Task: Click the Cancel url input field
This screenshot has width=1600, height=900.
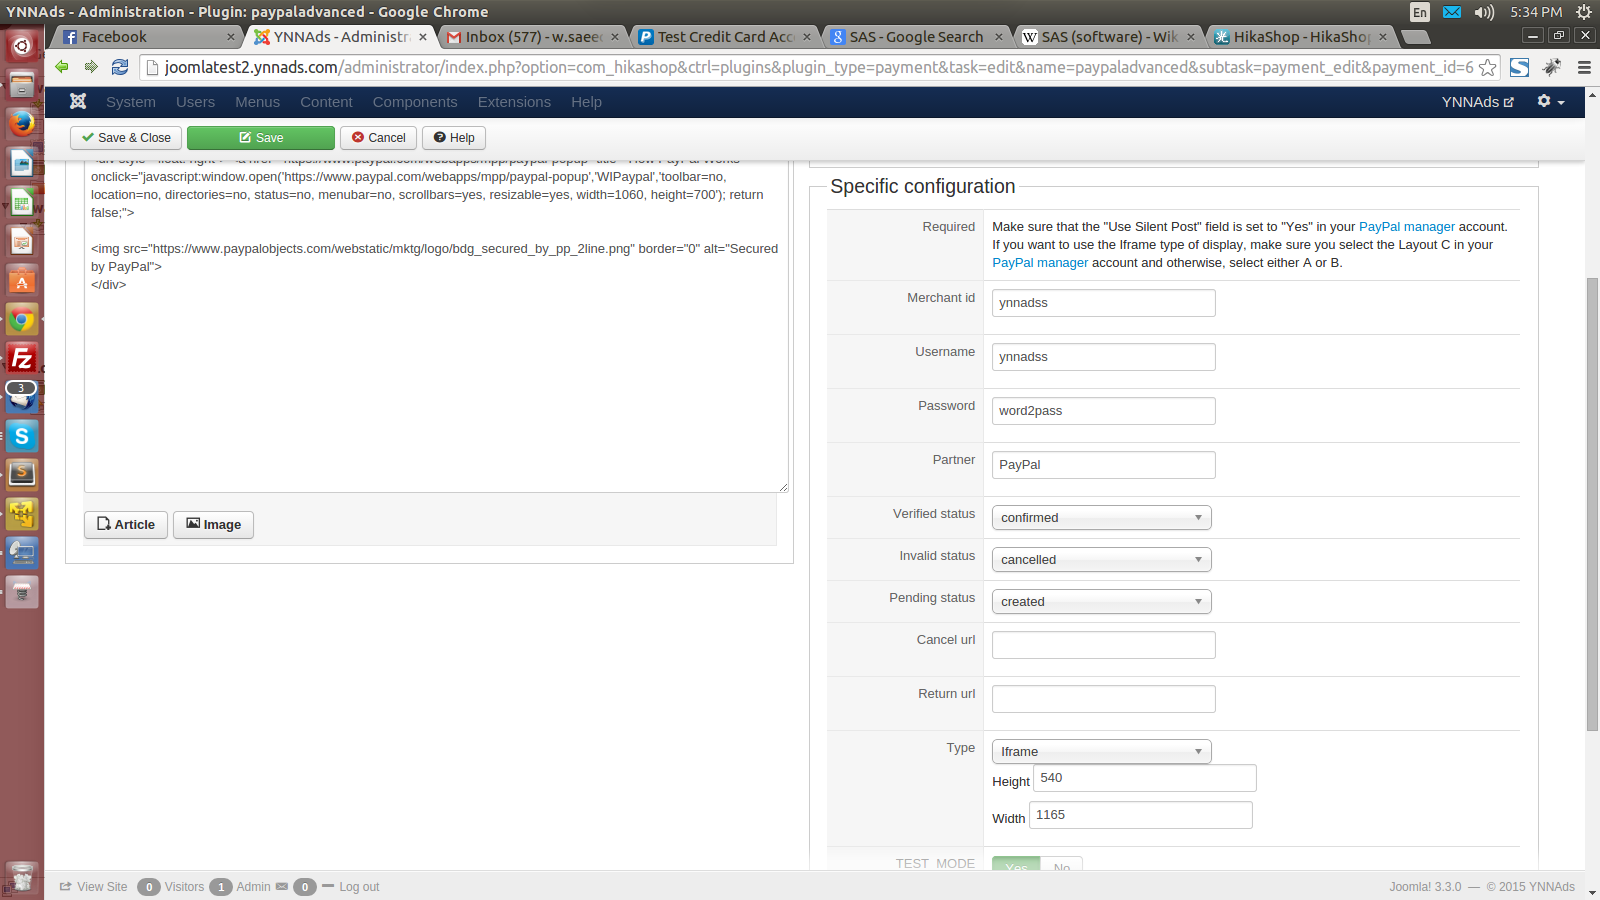Action: [x=1104, y=645]
